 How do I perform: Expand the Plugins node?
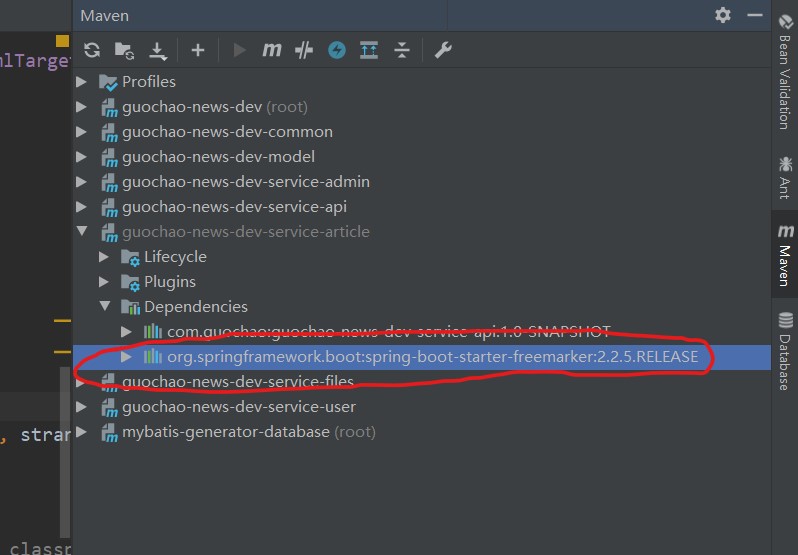click(x=104, y=281)
